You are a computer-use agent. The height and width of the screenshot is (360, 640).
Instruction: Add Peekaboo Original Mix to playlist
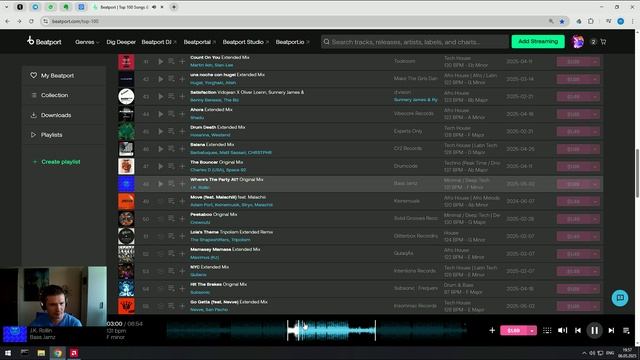pyautogui.click(x=182, y=219)
